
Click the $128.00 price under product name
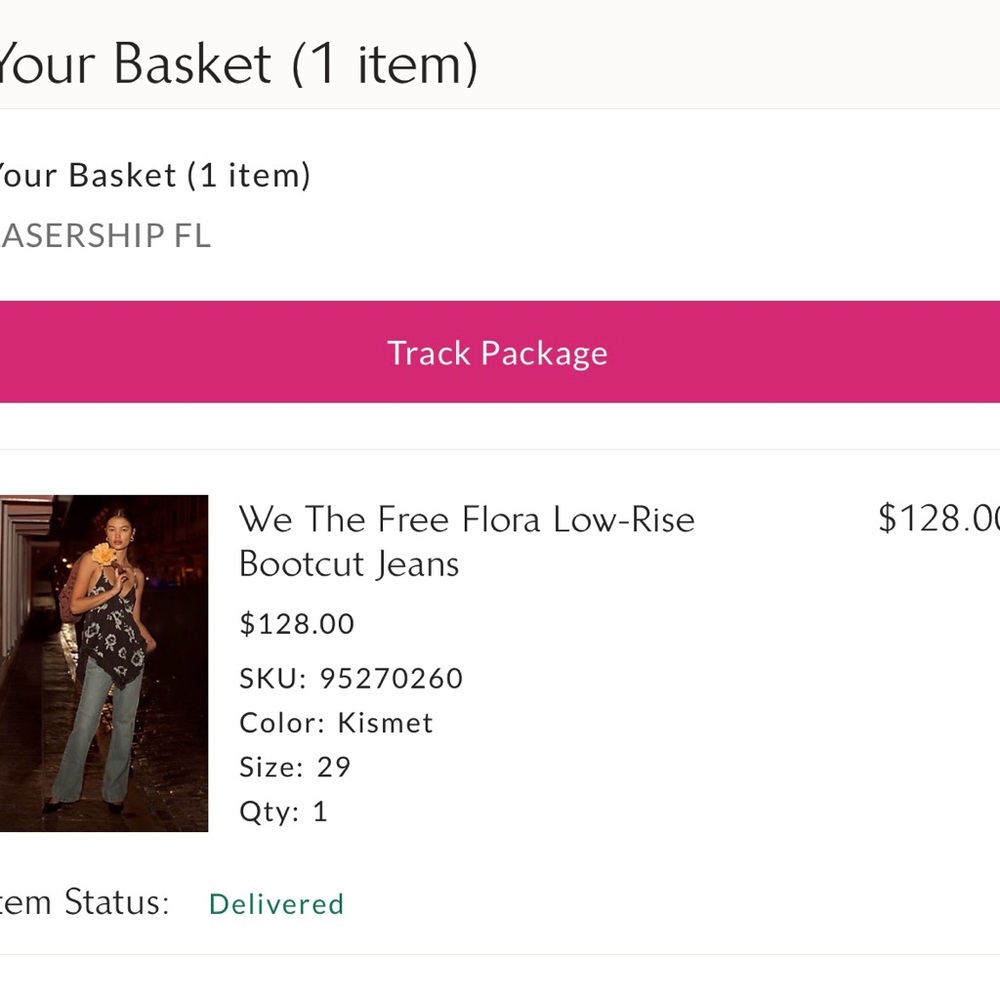[296, 623]
